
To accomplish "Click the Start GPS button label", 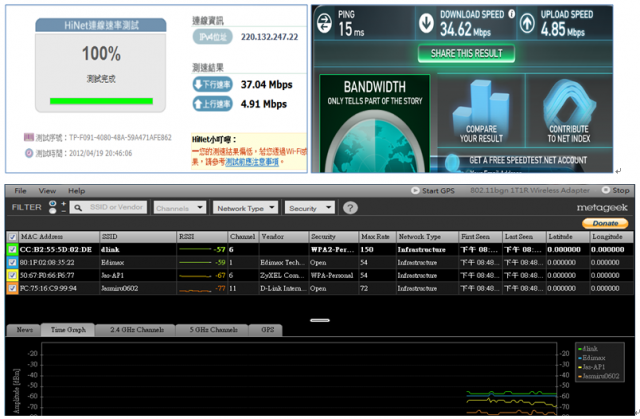I will click(x=438, y=191).
